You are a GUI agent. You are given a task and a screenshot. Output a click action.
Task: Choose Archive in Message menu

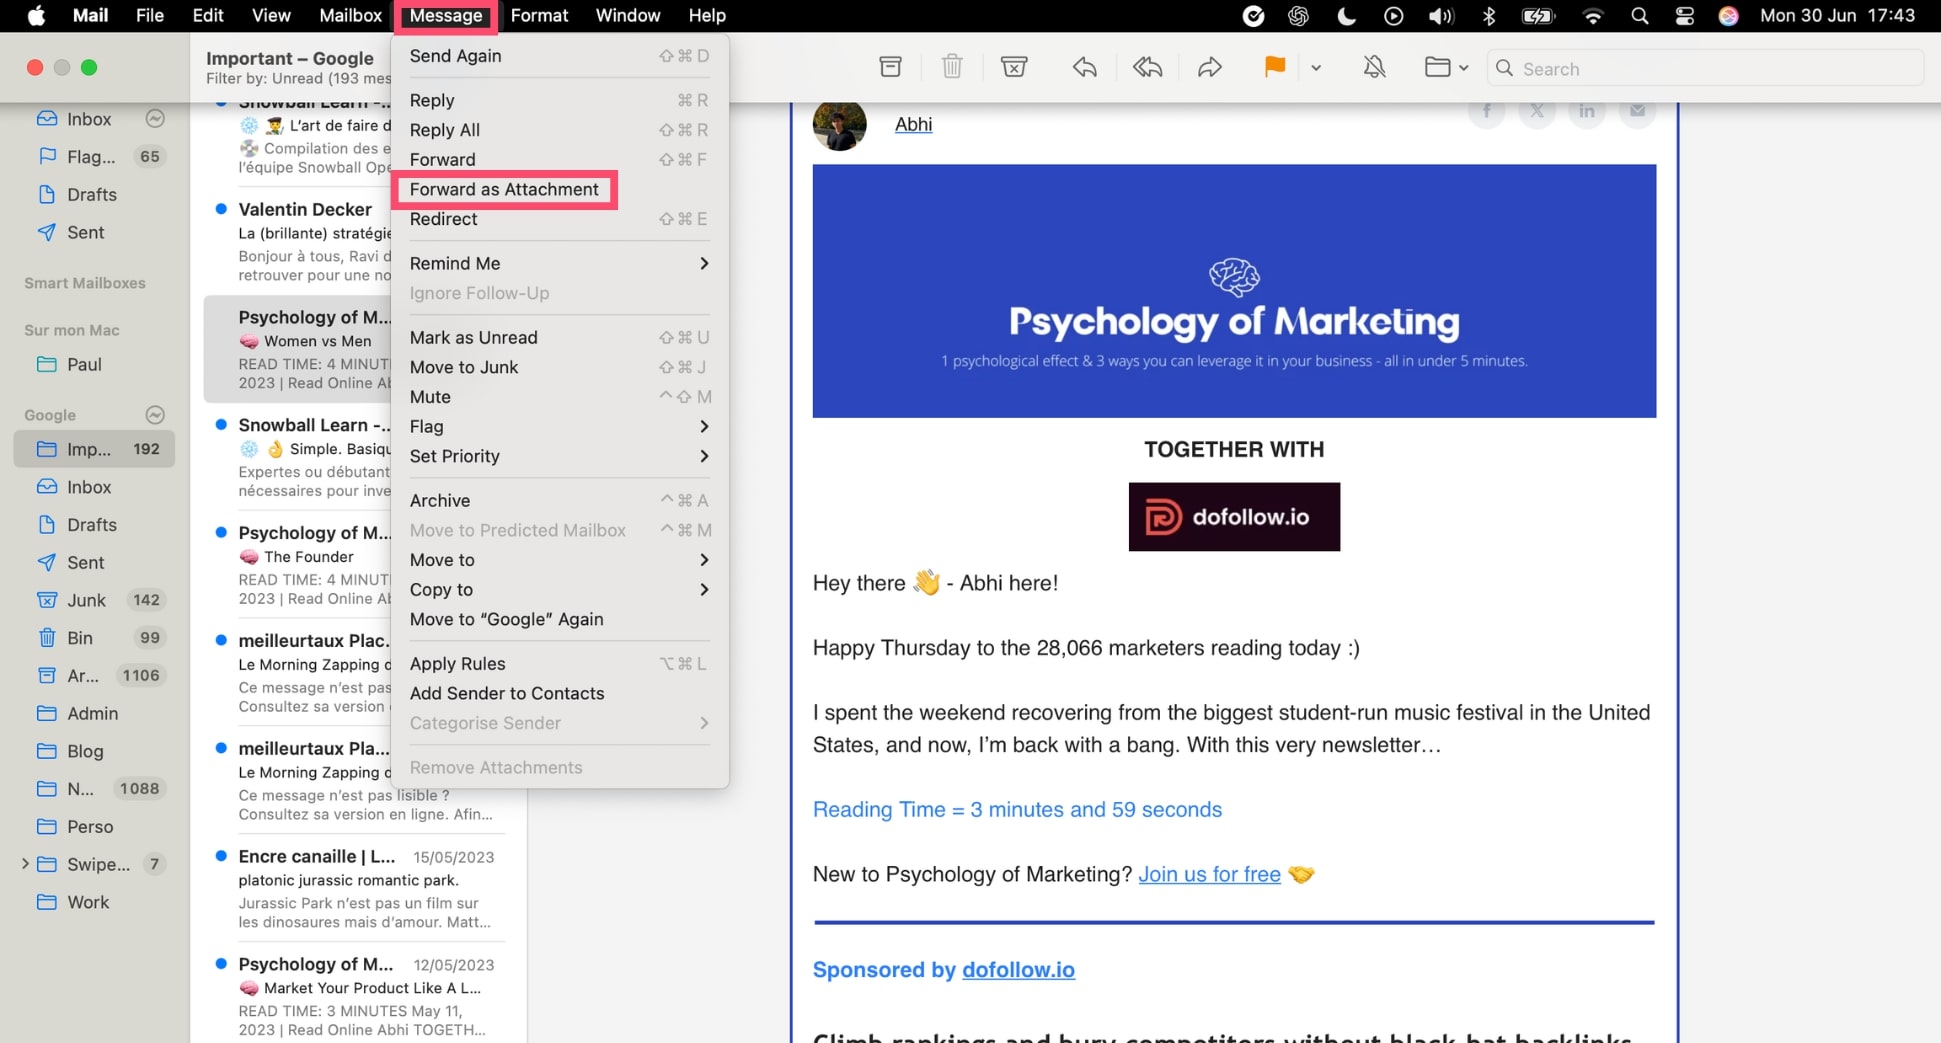point(559,500)
